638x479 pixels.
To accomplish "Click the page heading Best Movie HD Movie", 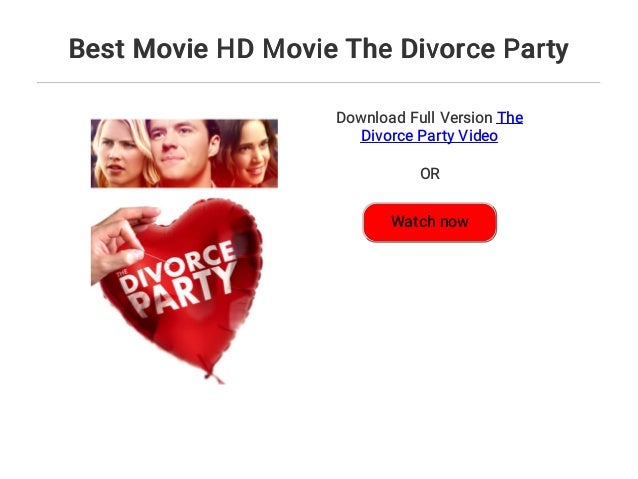I will pos(203,48).
